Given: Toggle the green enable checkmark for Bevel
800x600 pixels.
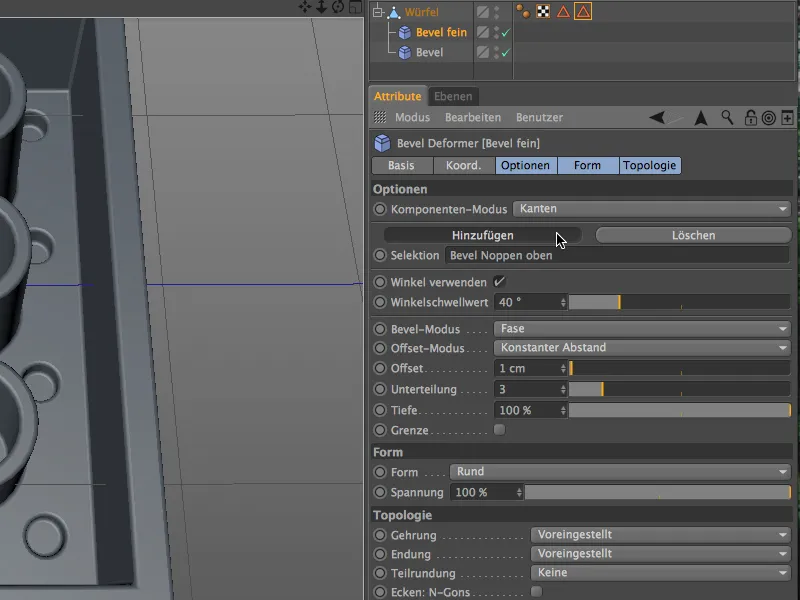Looking at the screenshot, I should (506, 53).
